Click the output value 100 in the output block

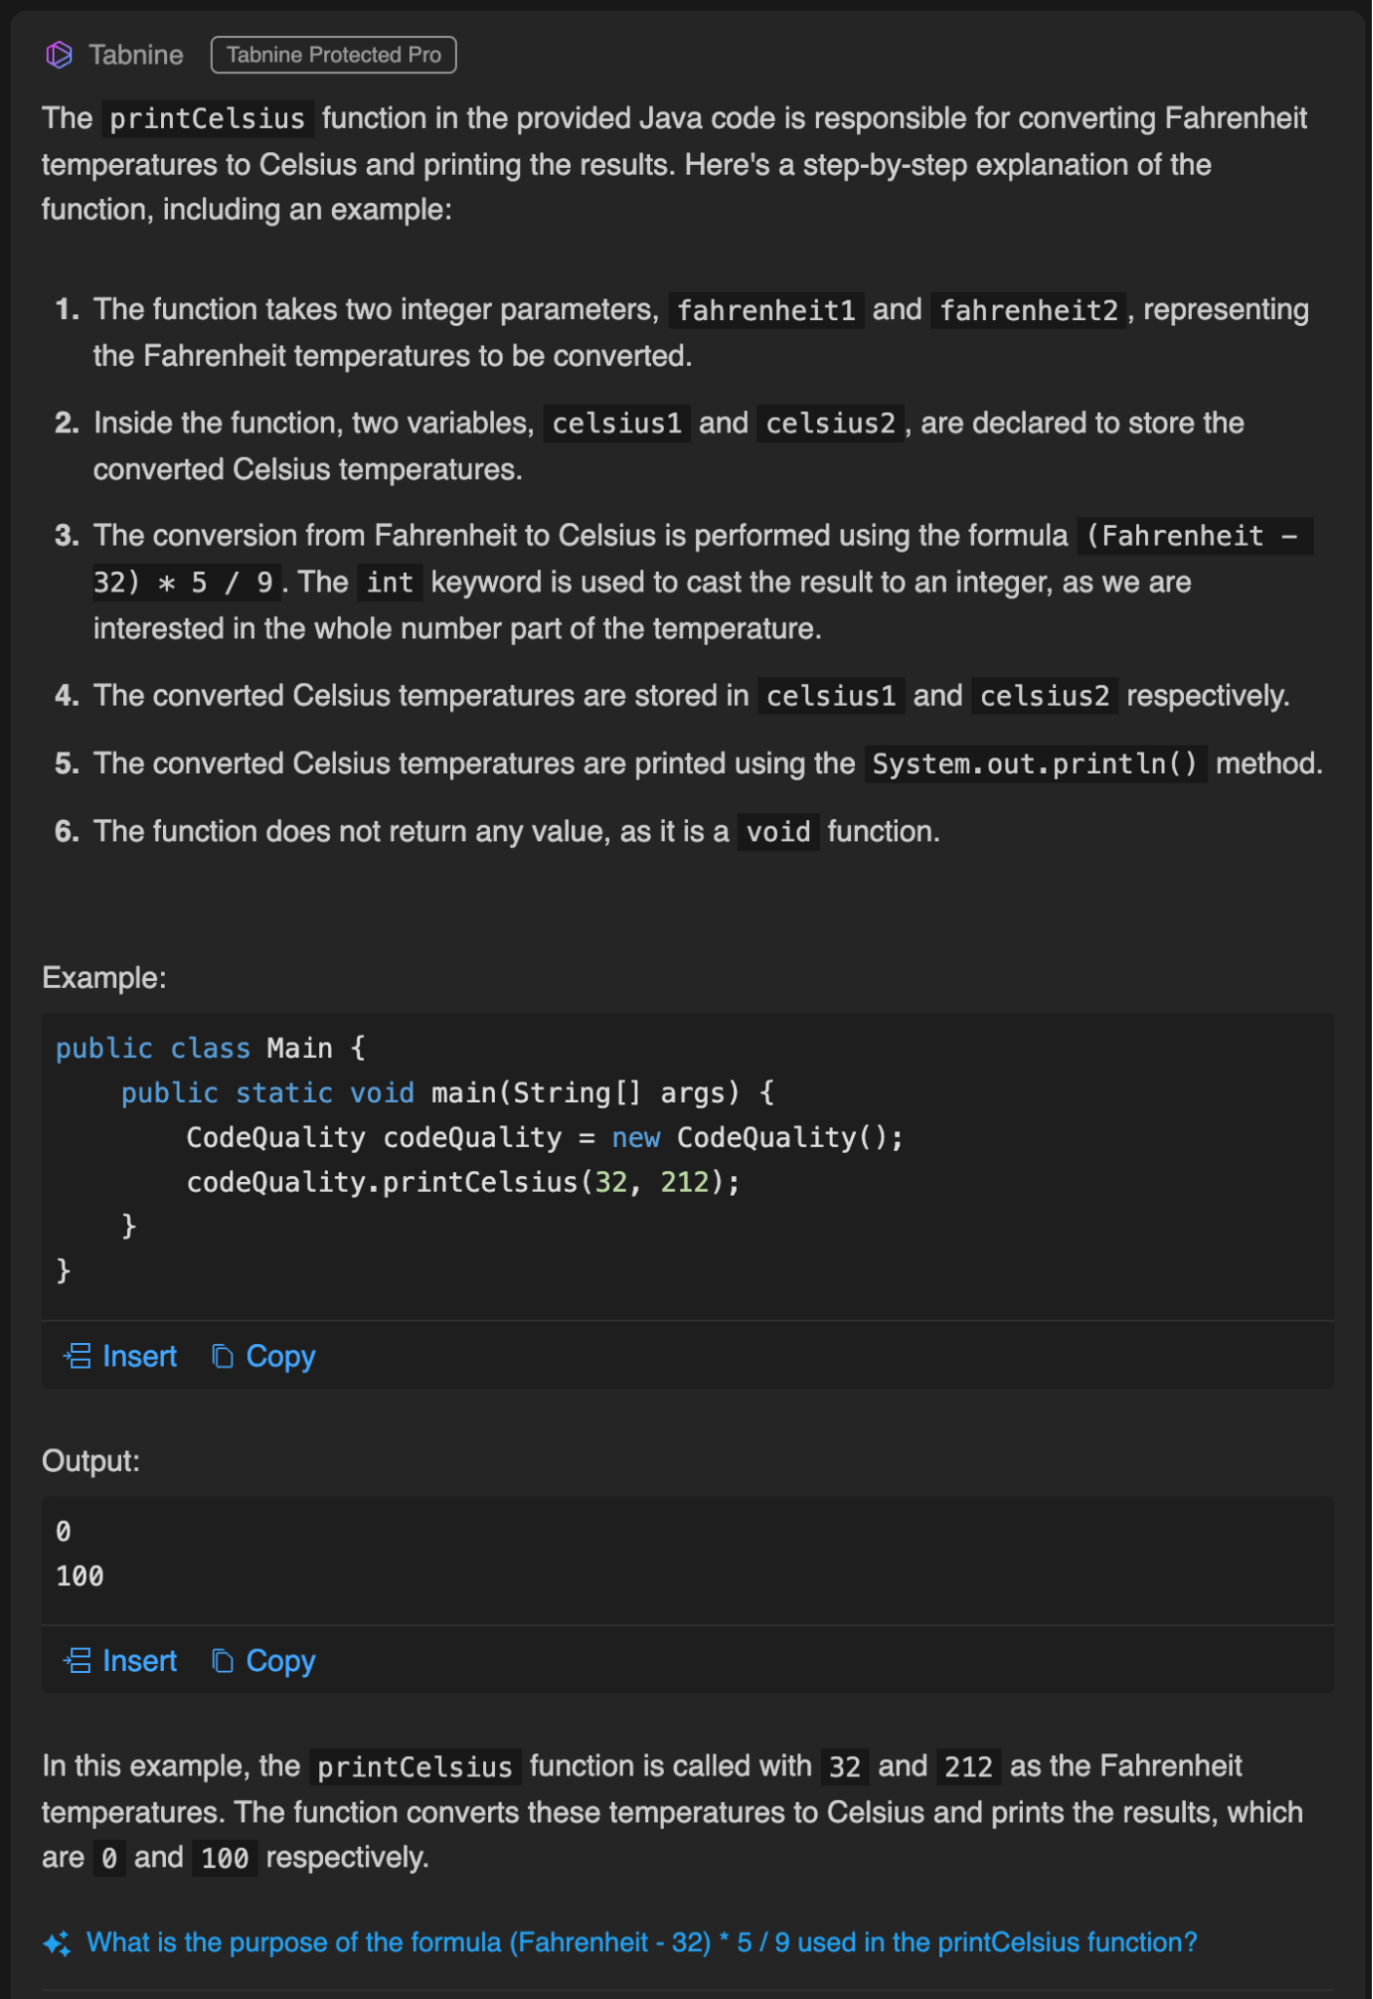[x=80, y=1576]
